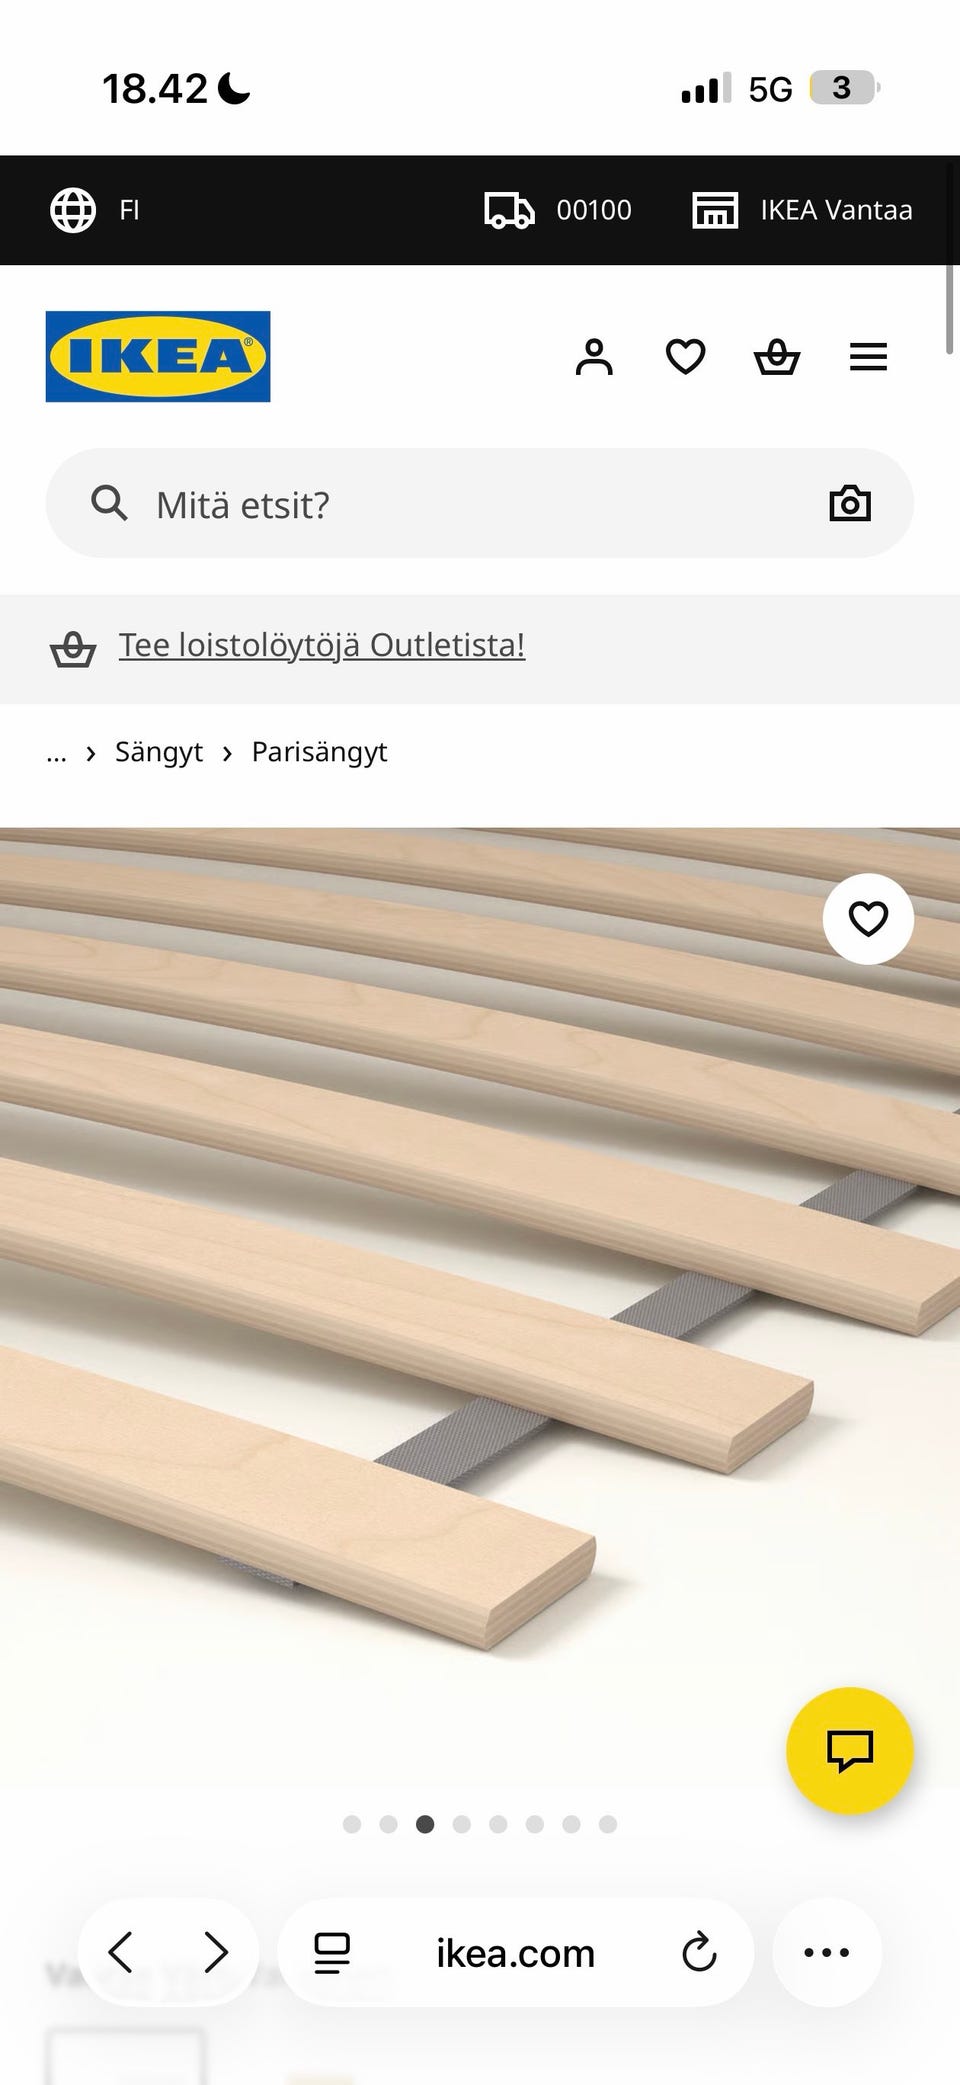
Task: Jump to last image carousel dot
Action: [x=608, y=1824]
